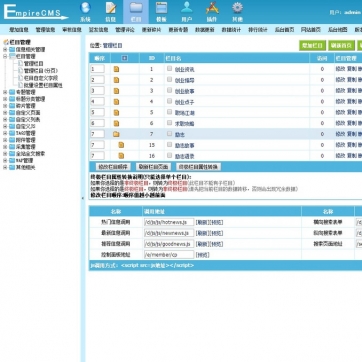Select 栏目自定义字段 in the tree

pos(41,78)
